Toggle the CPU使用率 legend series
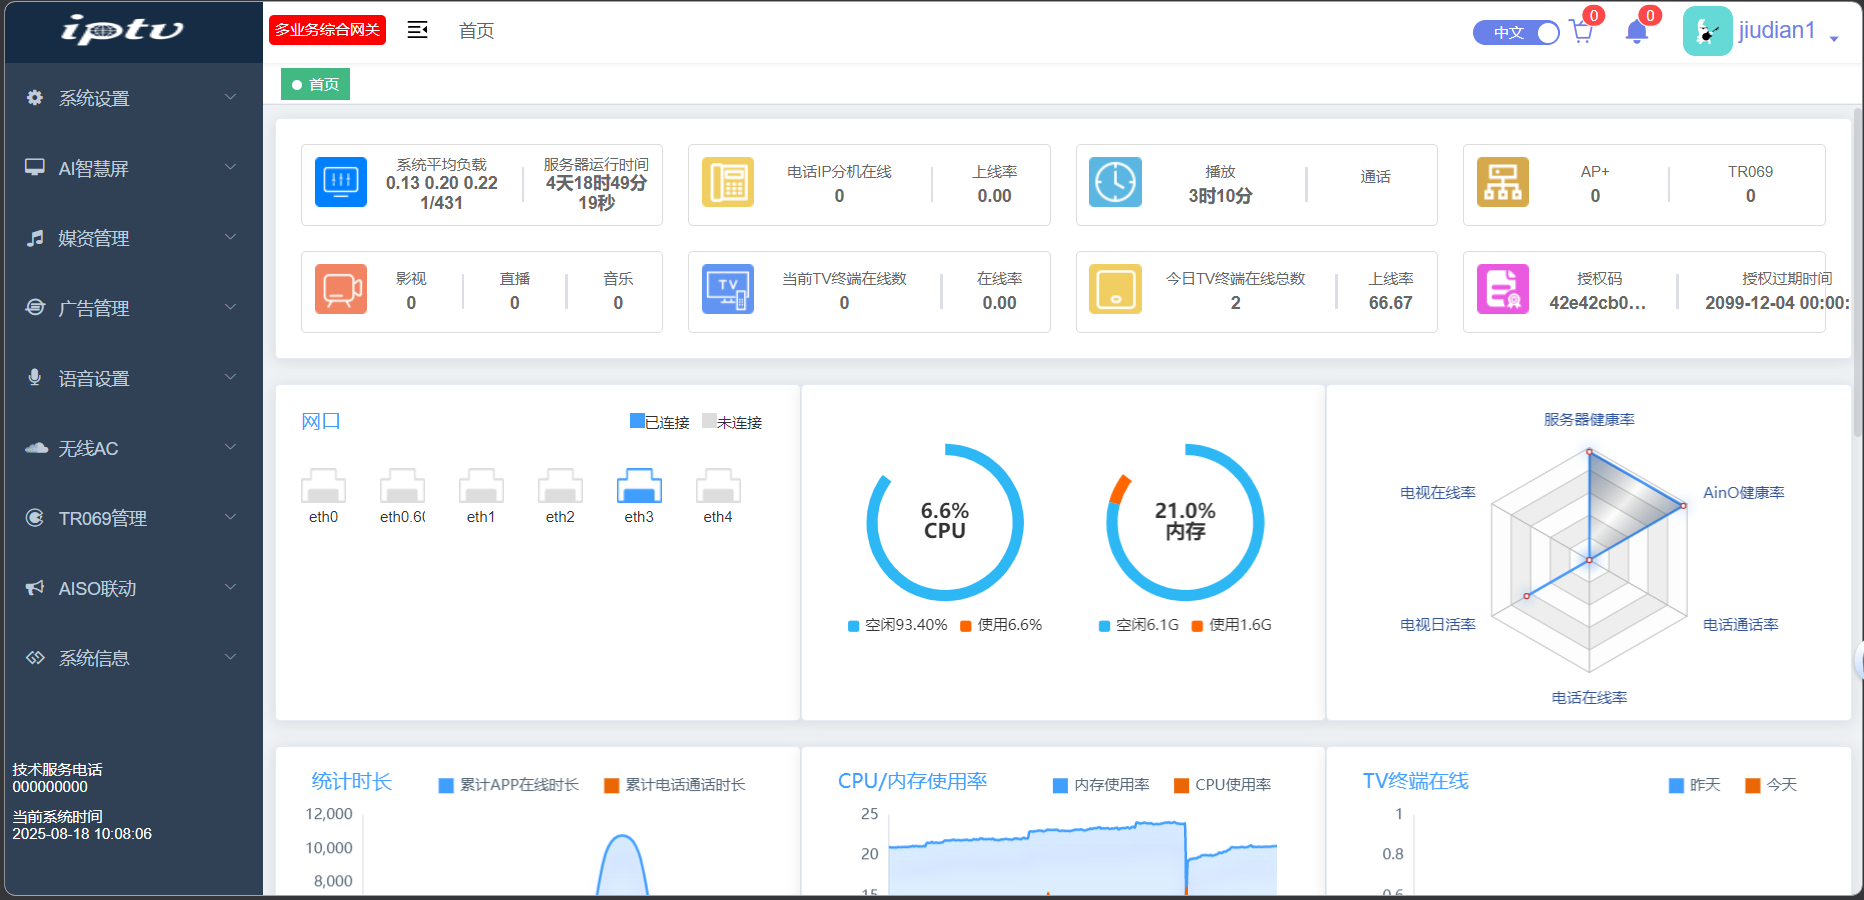This screenshot has width=1864, height=900. [1222, 785]
